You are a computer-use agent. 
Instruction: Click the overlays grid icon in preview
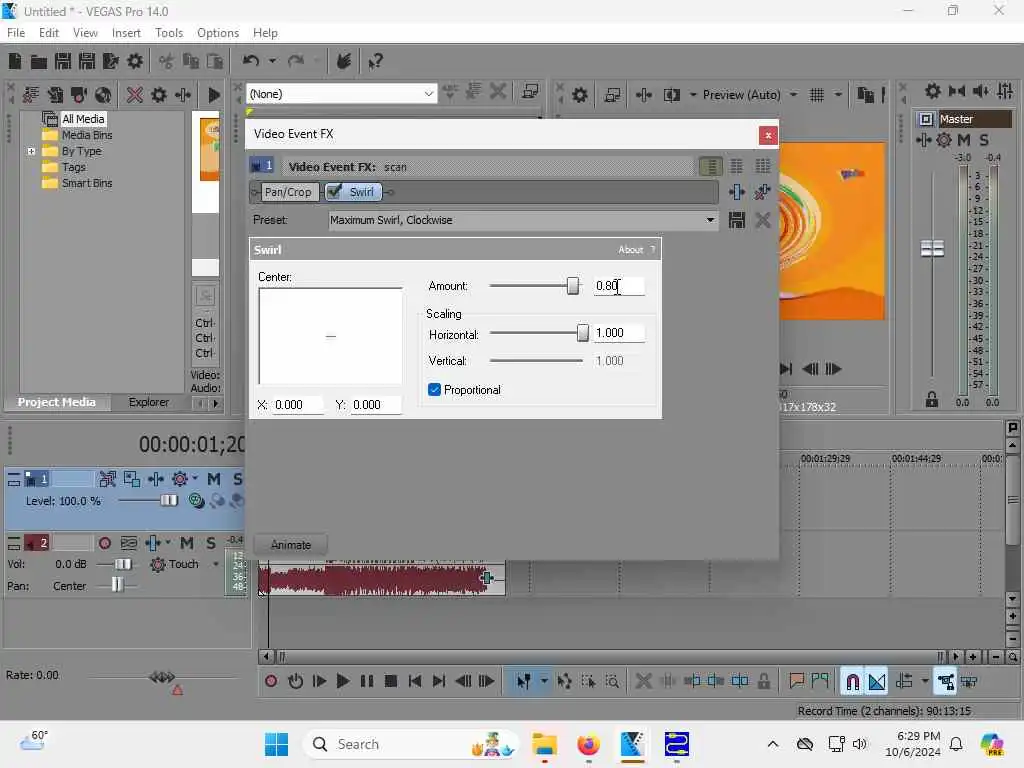[816, 95]
